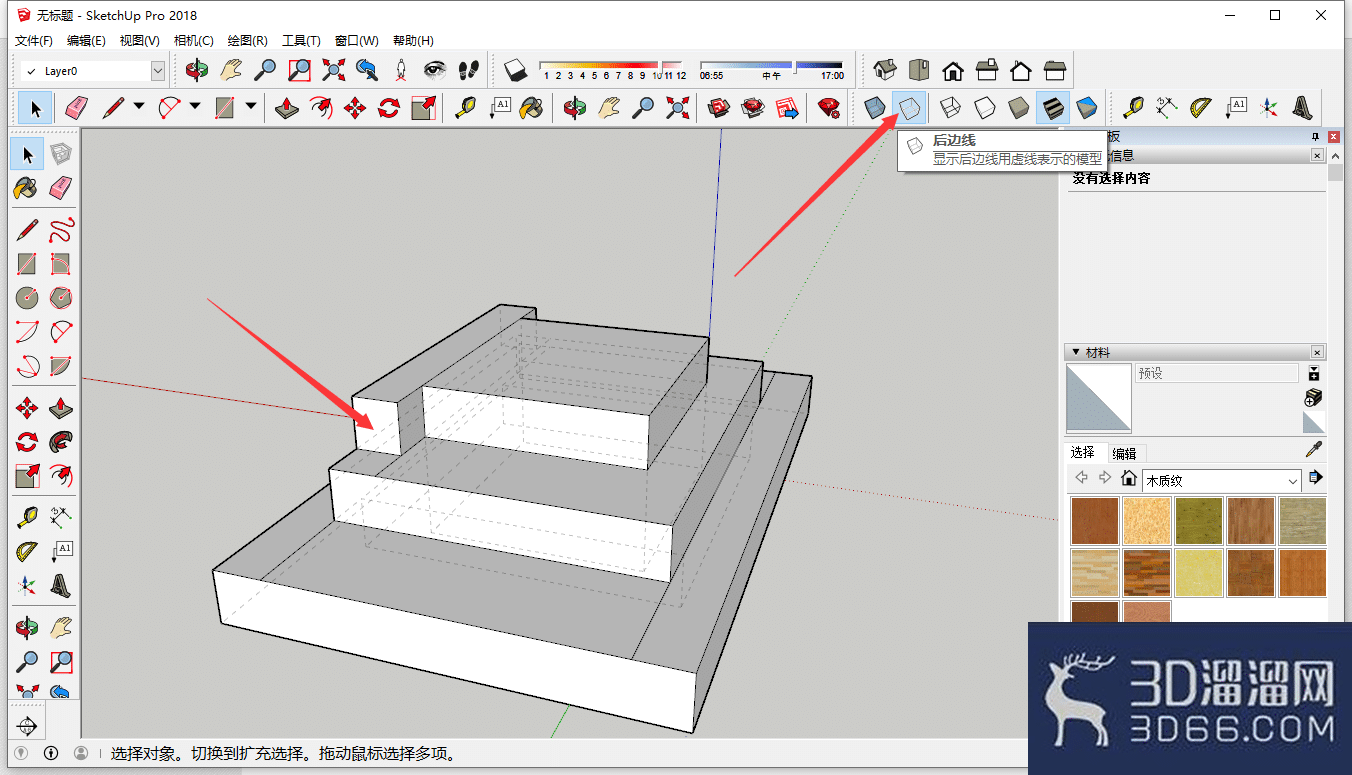The image size is (1352, 775).
Task: Sample a material with the eyedropper icon
Action: pos(1314,451)
